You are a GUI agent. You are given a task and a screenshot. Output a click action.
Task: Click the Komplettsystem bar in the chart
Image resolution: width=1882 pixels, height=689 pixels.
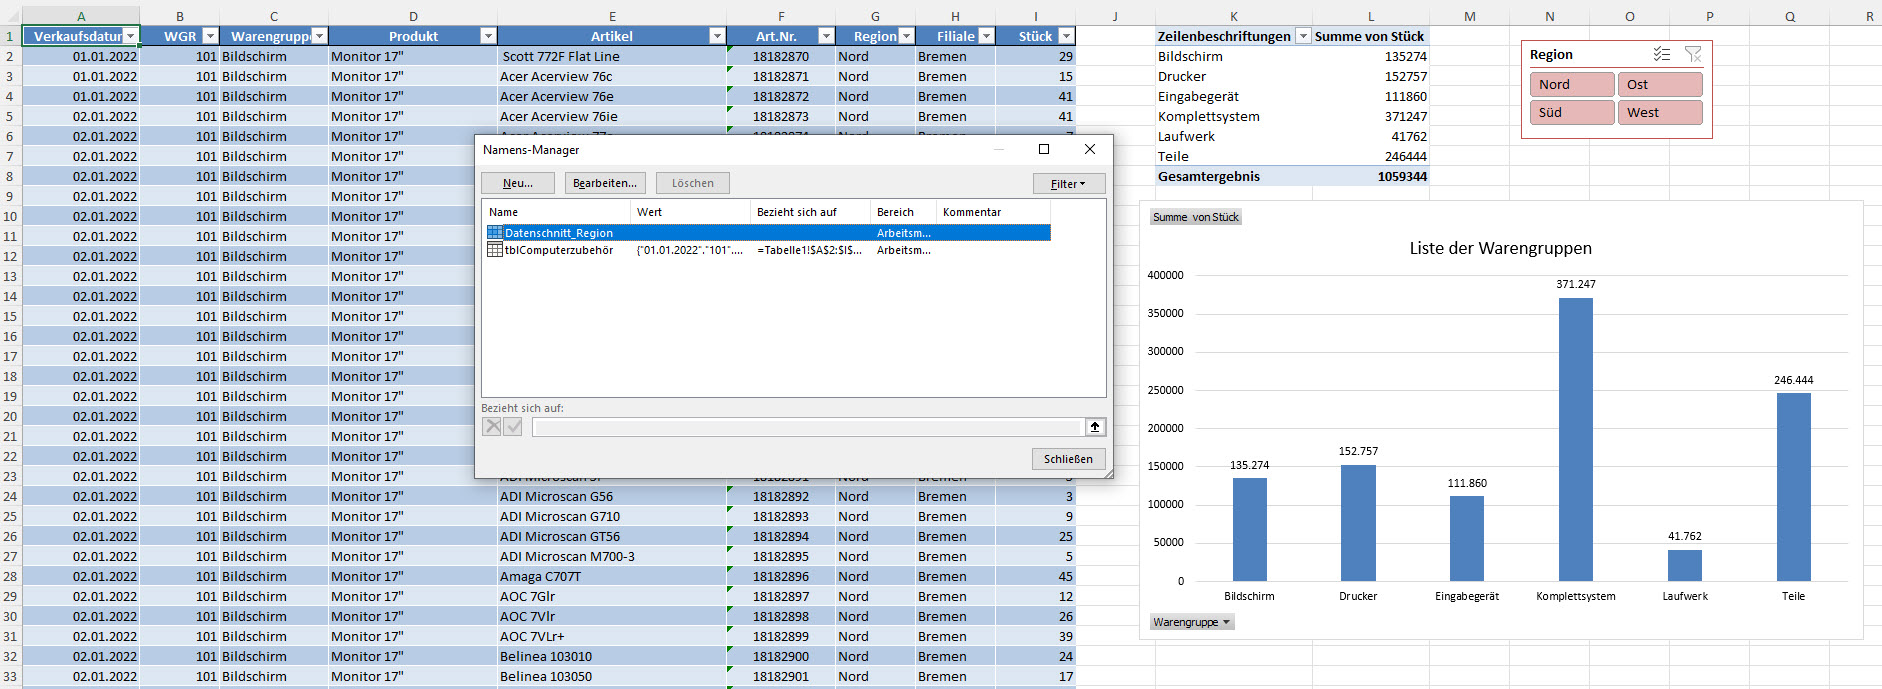[1575, 440]
